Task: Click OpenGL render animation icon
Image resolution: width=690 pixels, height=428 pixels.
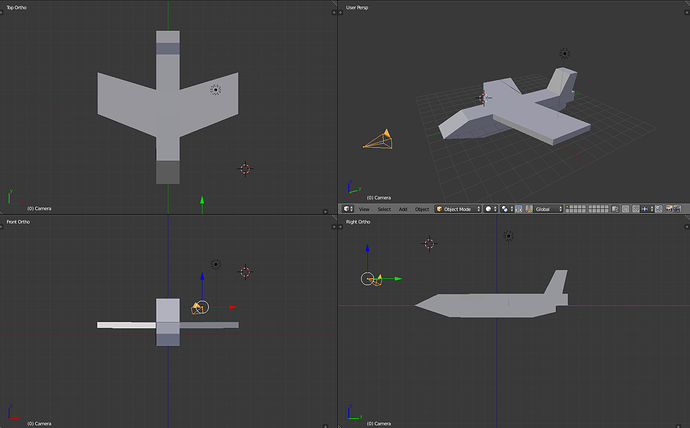Action: click(x=677, y=209)
